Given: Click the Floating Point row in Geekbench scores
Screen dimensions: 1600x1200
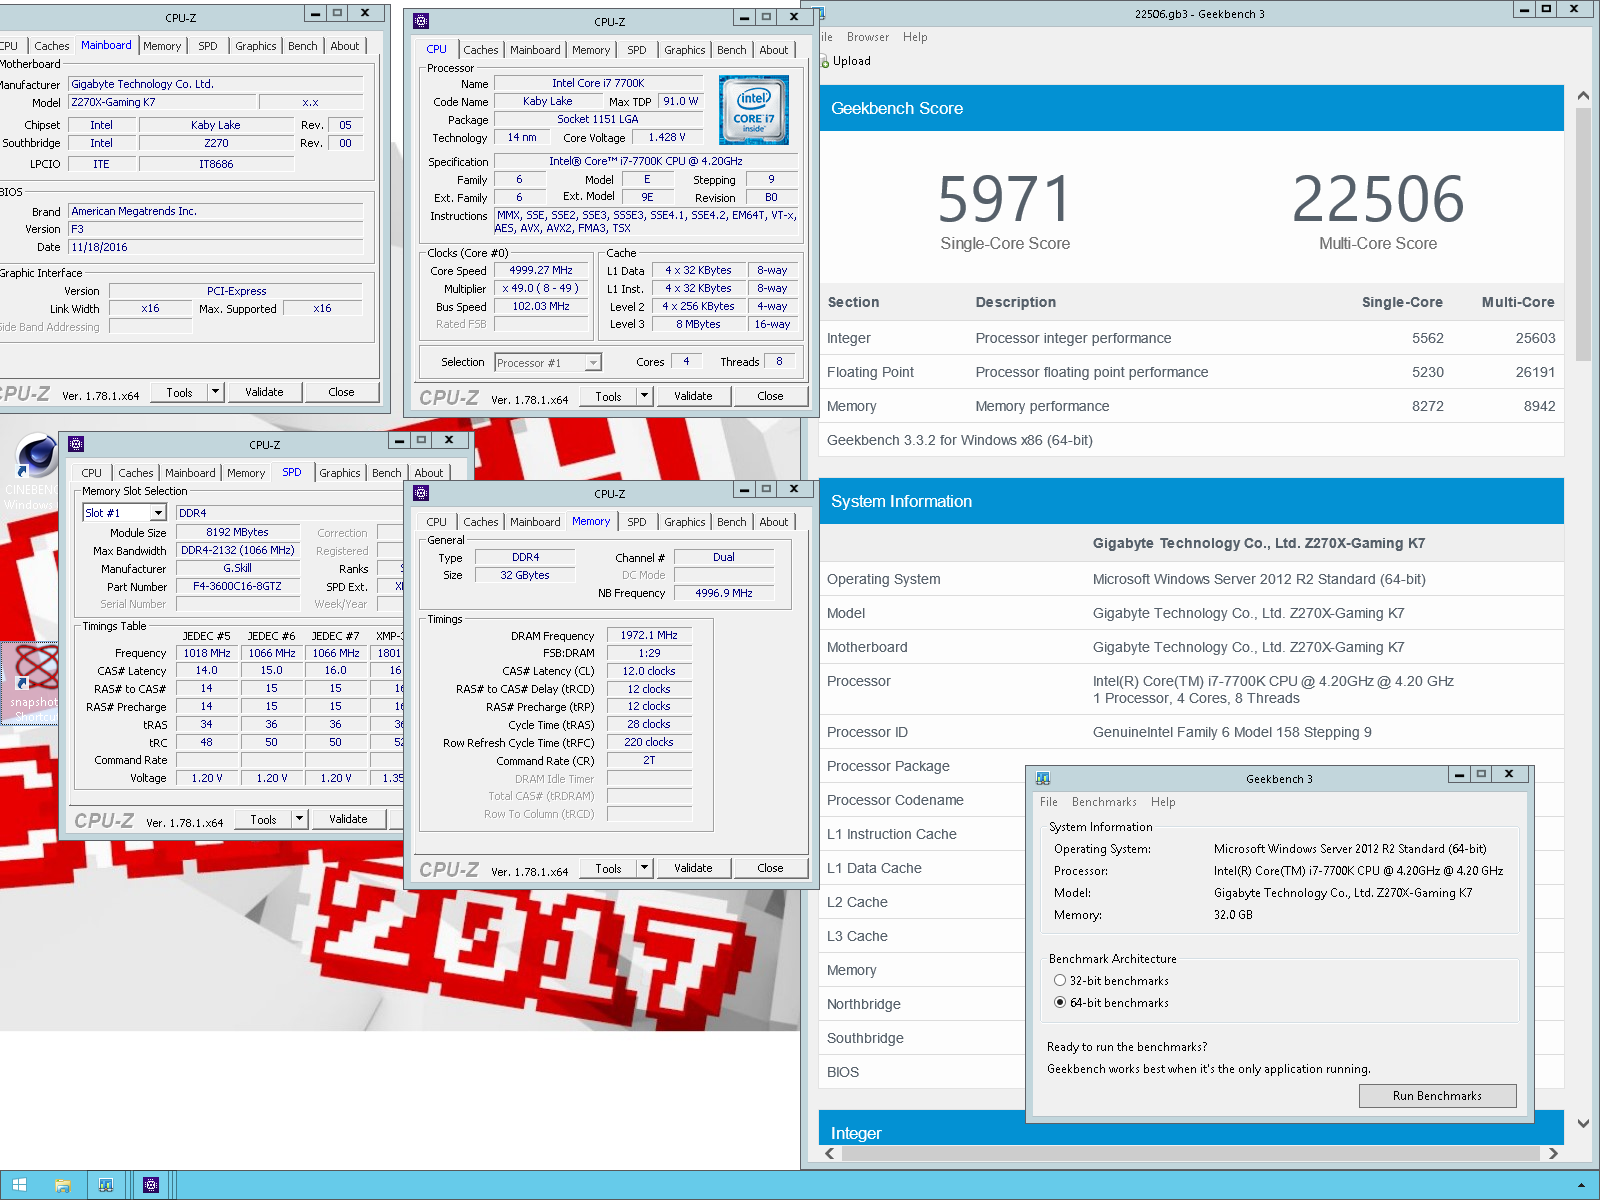Looking at the screenshot, I should pos(1190,372).
